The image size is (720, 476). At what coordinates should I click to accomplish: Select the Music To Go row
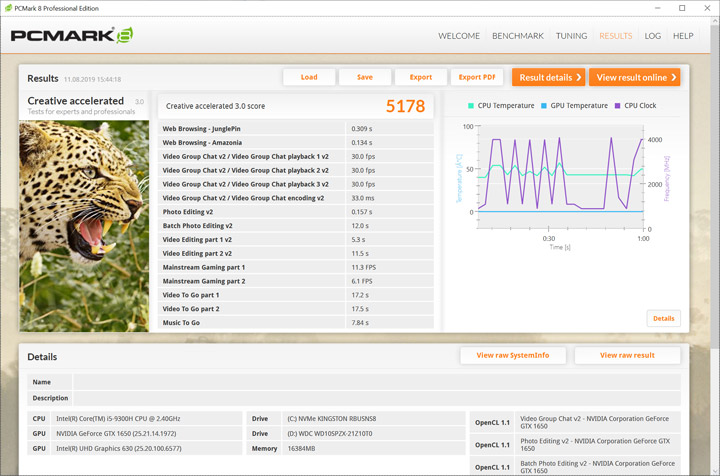point(296,323)
